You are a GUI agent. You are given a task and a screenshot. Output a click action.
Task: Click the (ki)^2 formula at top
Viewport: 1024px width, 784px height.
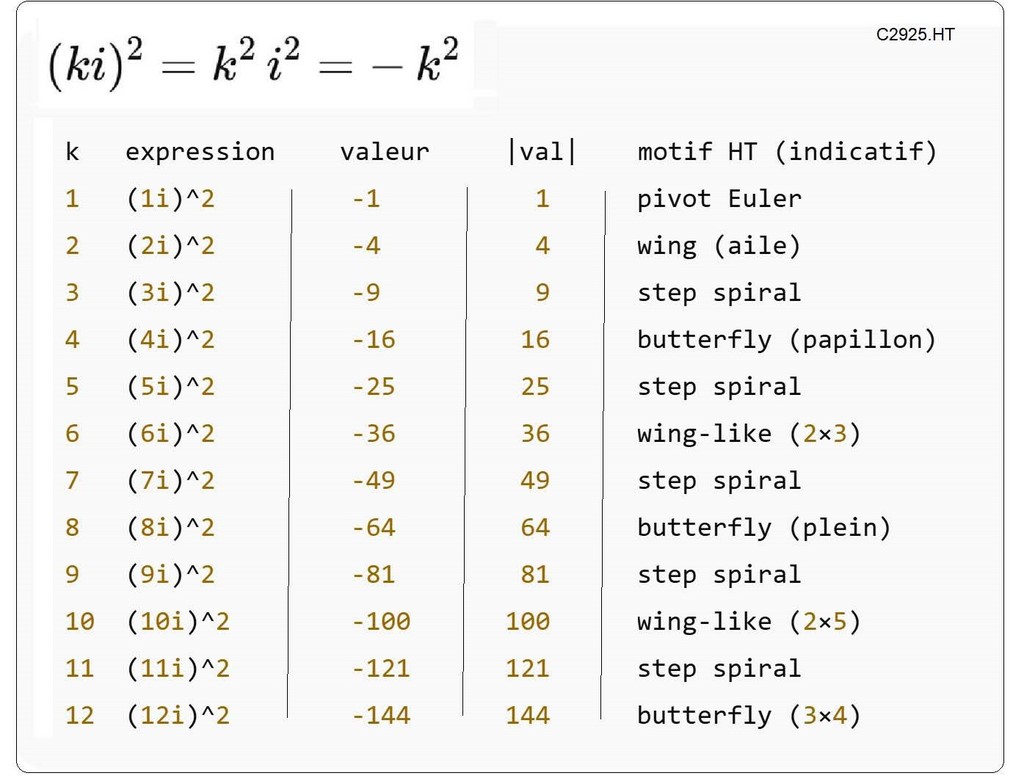click(x=252, y=65)
